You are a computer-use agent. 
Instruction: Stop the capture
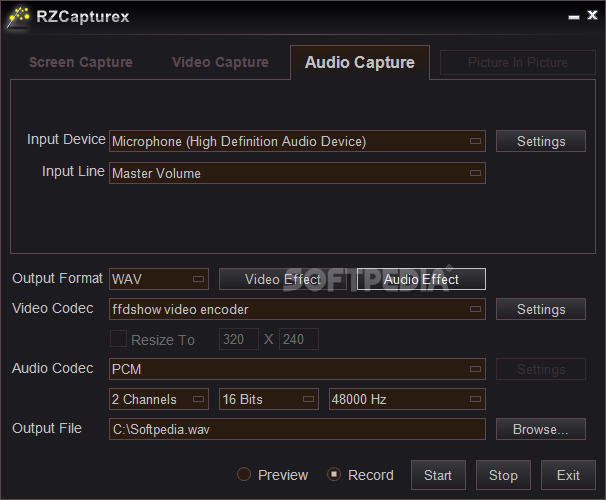503,475
